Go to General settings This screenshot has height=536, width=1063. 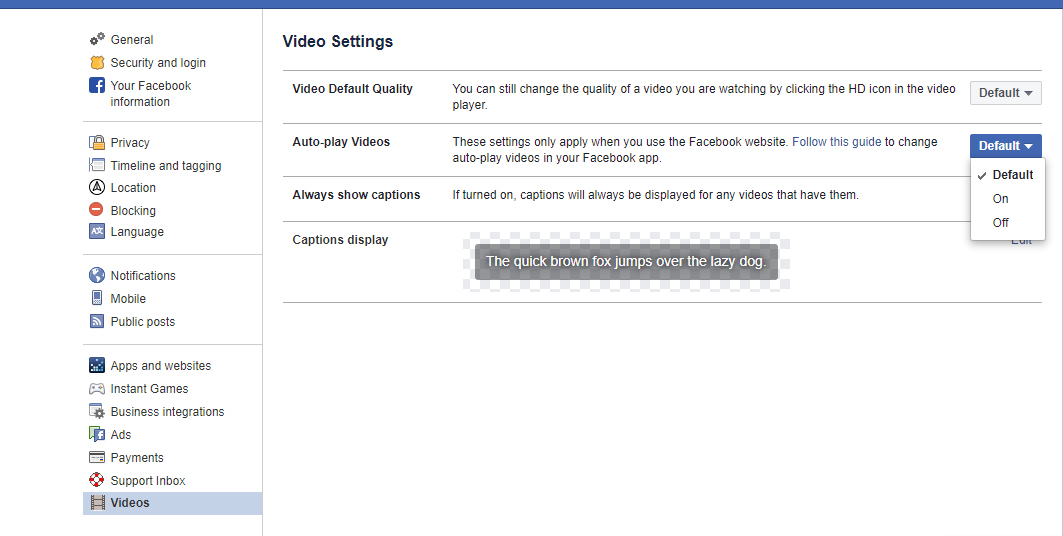point(132,39)
